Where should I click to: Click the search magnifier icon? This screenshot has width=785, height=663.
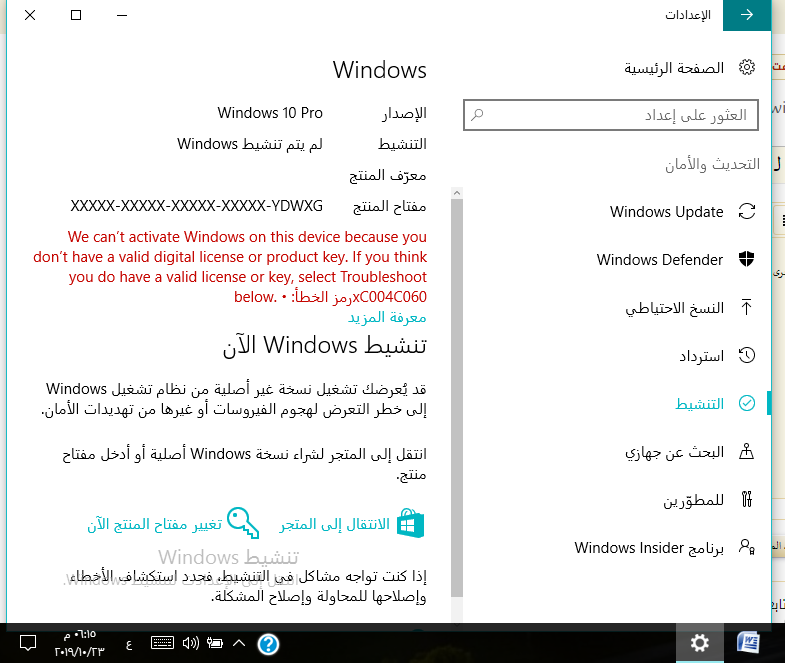(x=477, y=115)
